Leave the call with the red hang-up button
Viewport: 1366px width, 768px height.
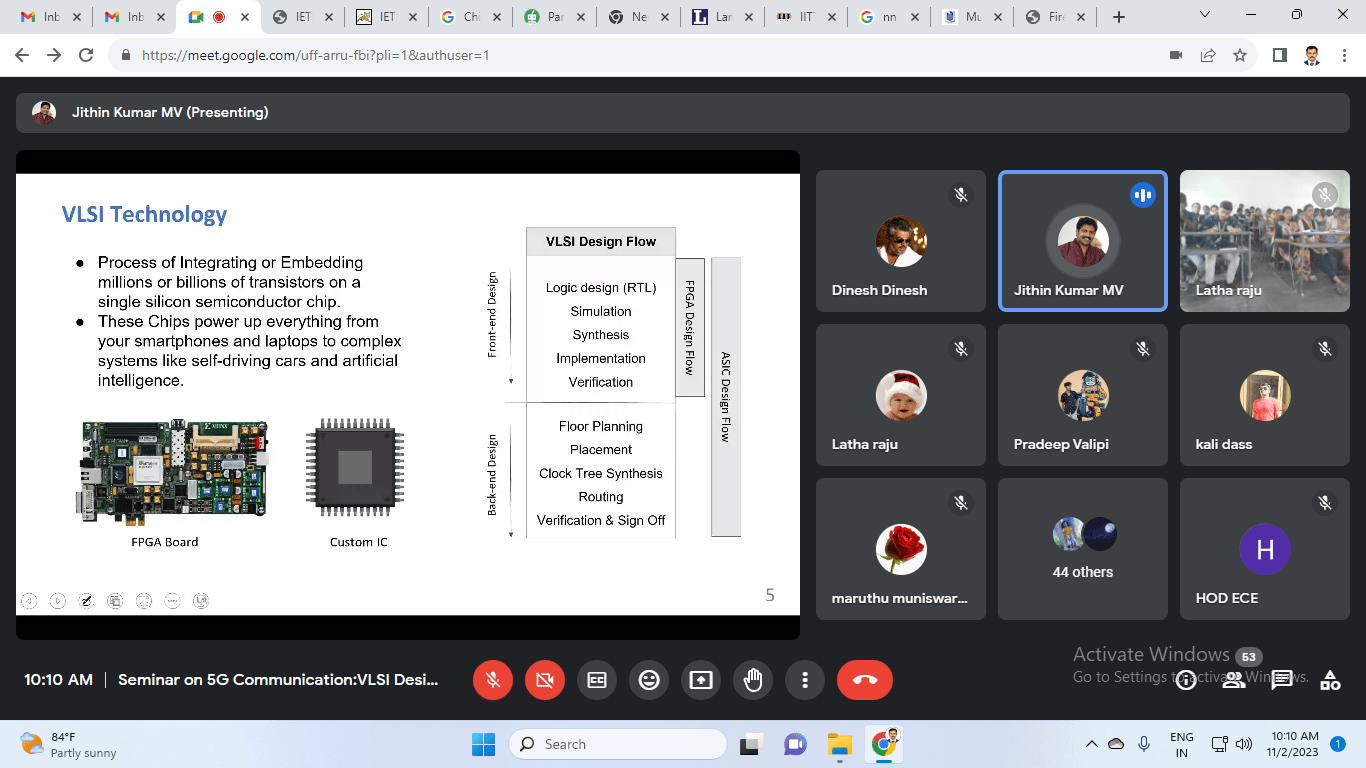tap(865, 680)
